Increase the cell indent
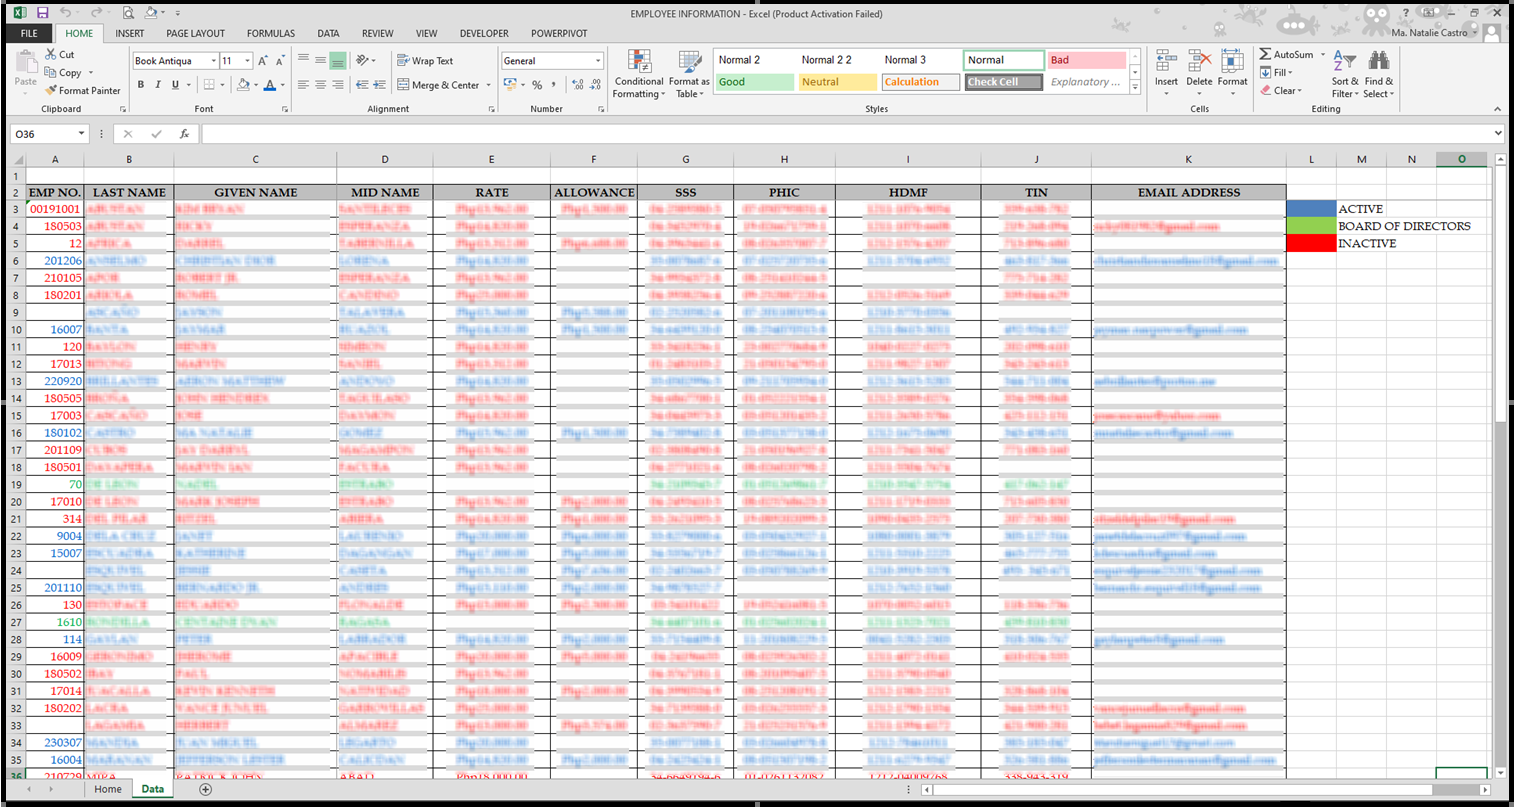The height and width of the screenshot is (807, 1515). (x=380, y=85)
